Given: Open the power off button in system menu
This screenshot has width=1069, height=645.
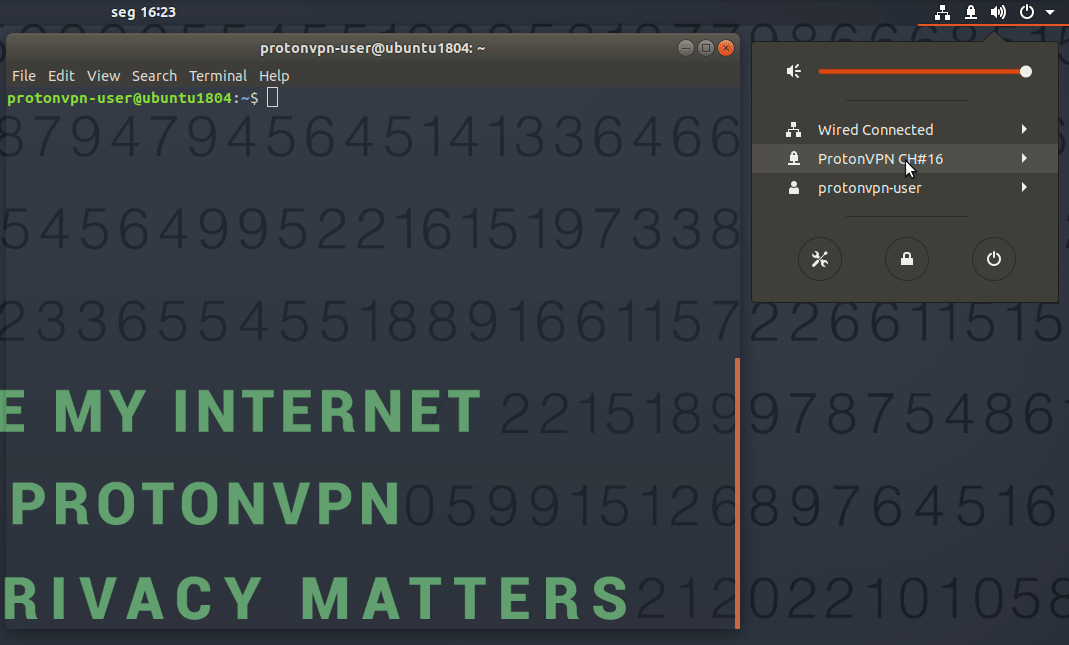Looking at the screenshot, I should tap(994, 258).
